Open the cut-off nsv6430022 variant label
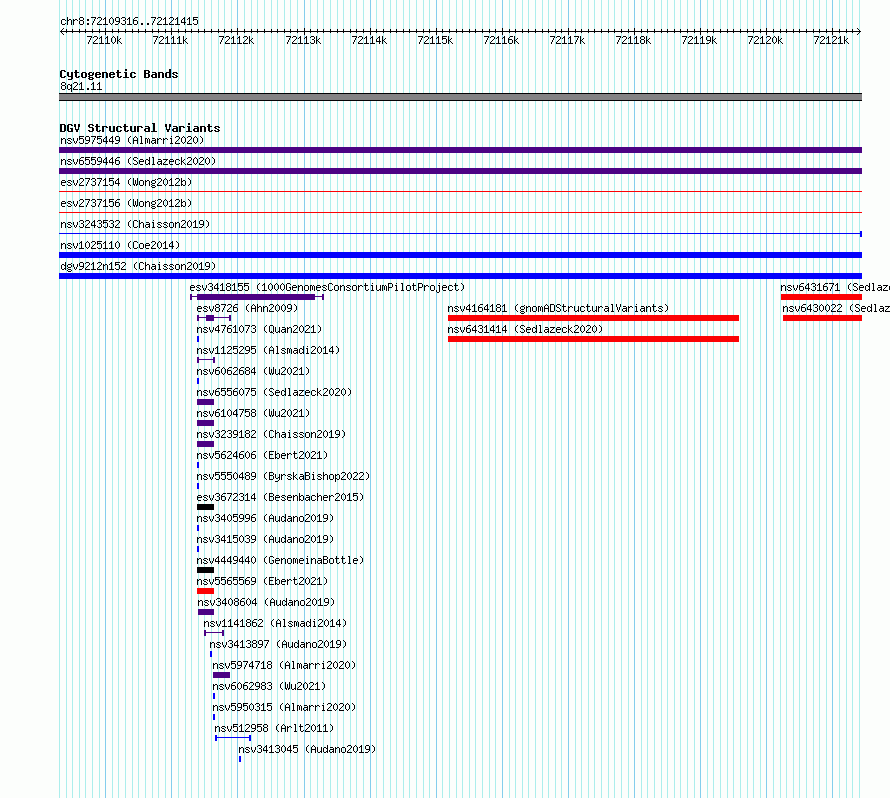 click(836, 308)
